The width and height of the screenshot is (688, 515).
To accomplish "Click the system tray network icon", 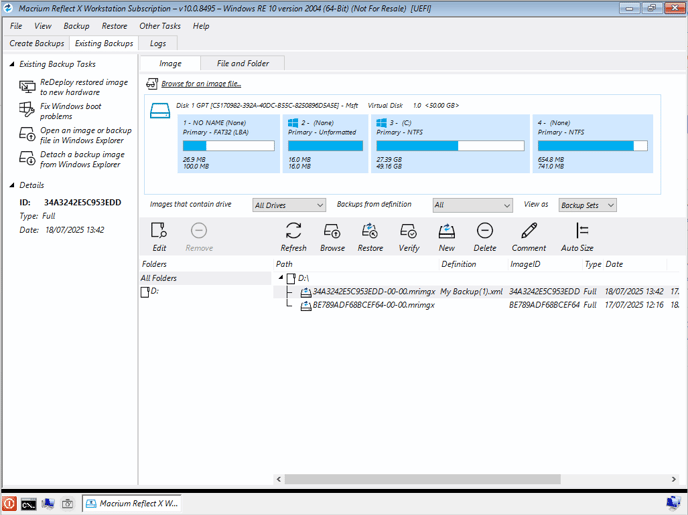I will [673, 504].
